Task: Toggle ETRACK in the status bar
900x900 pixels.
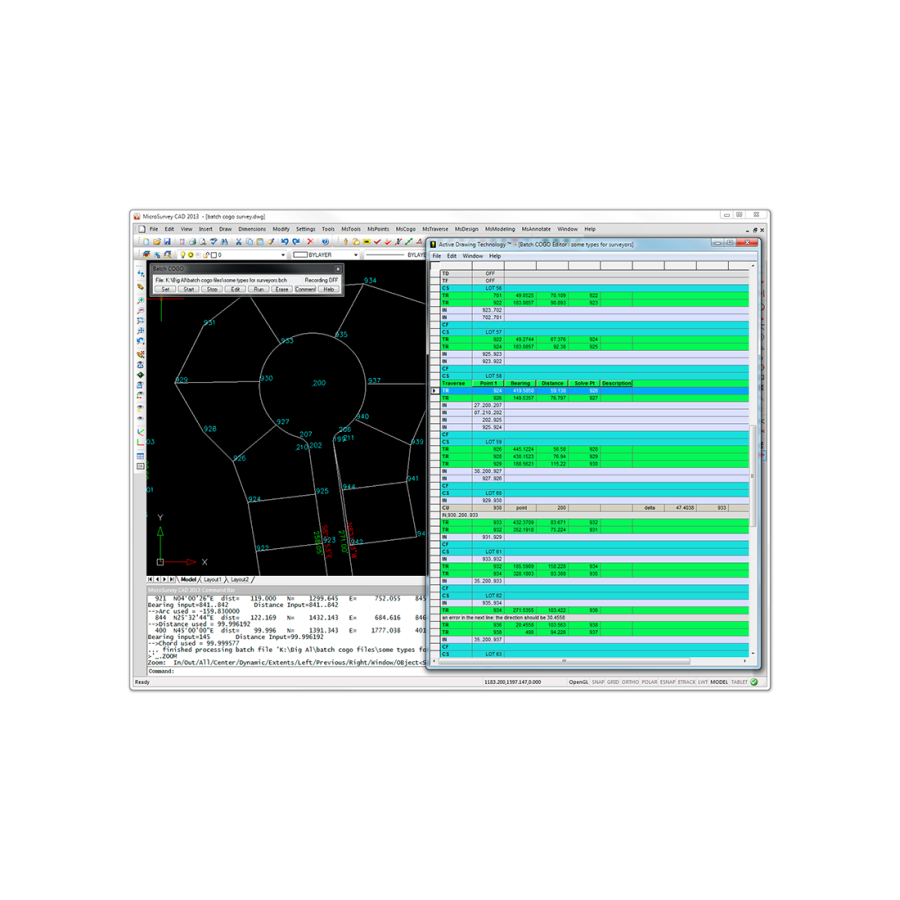Action: tap(686, 682)
